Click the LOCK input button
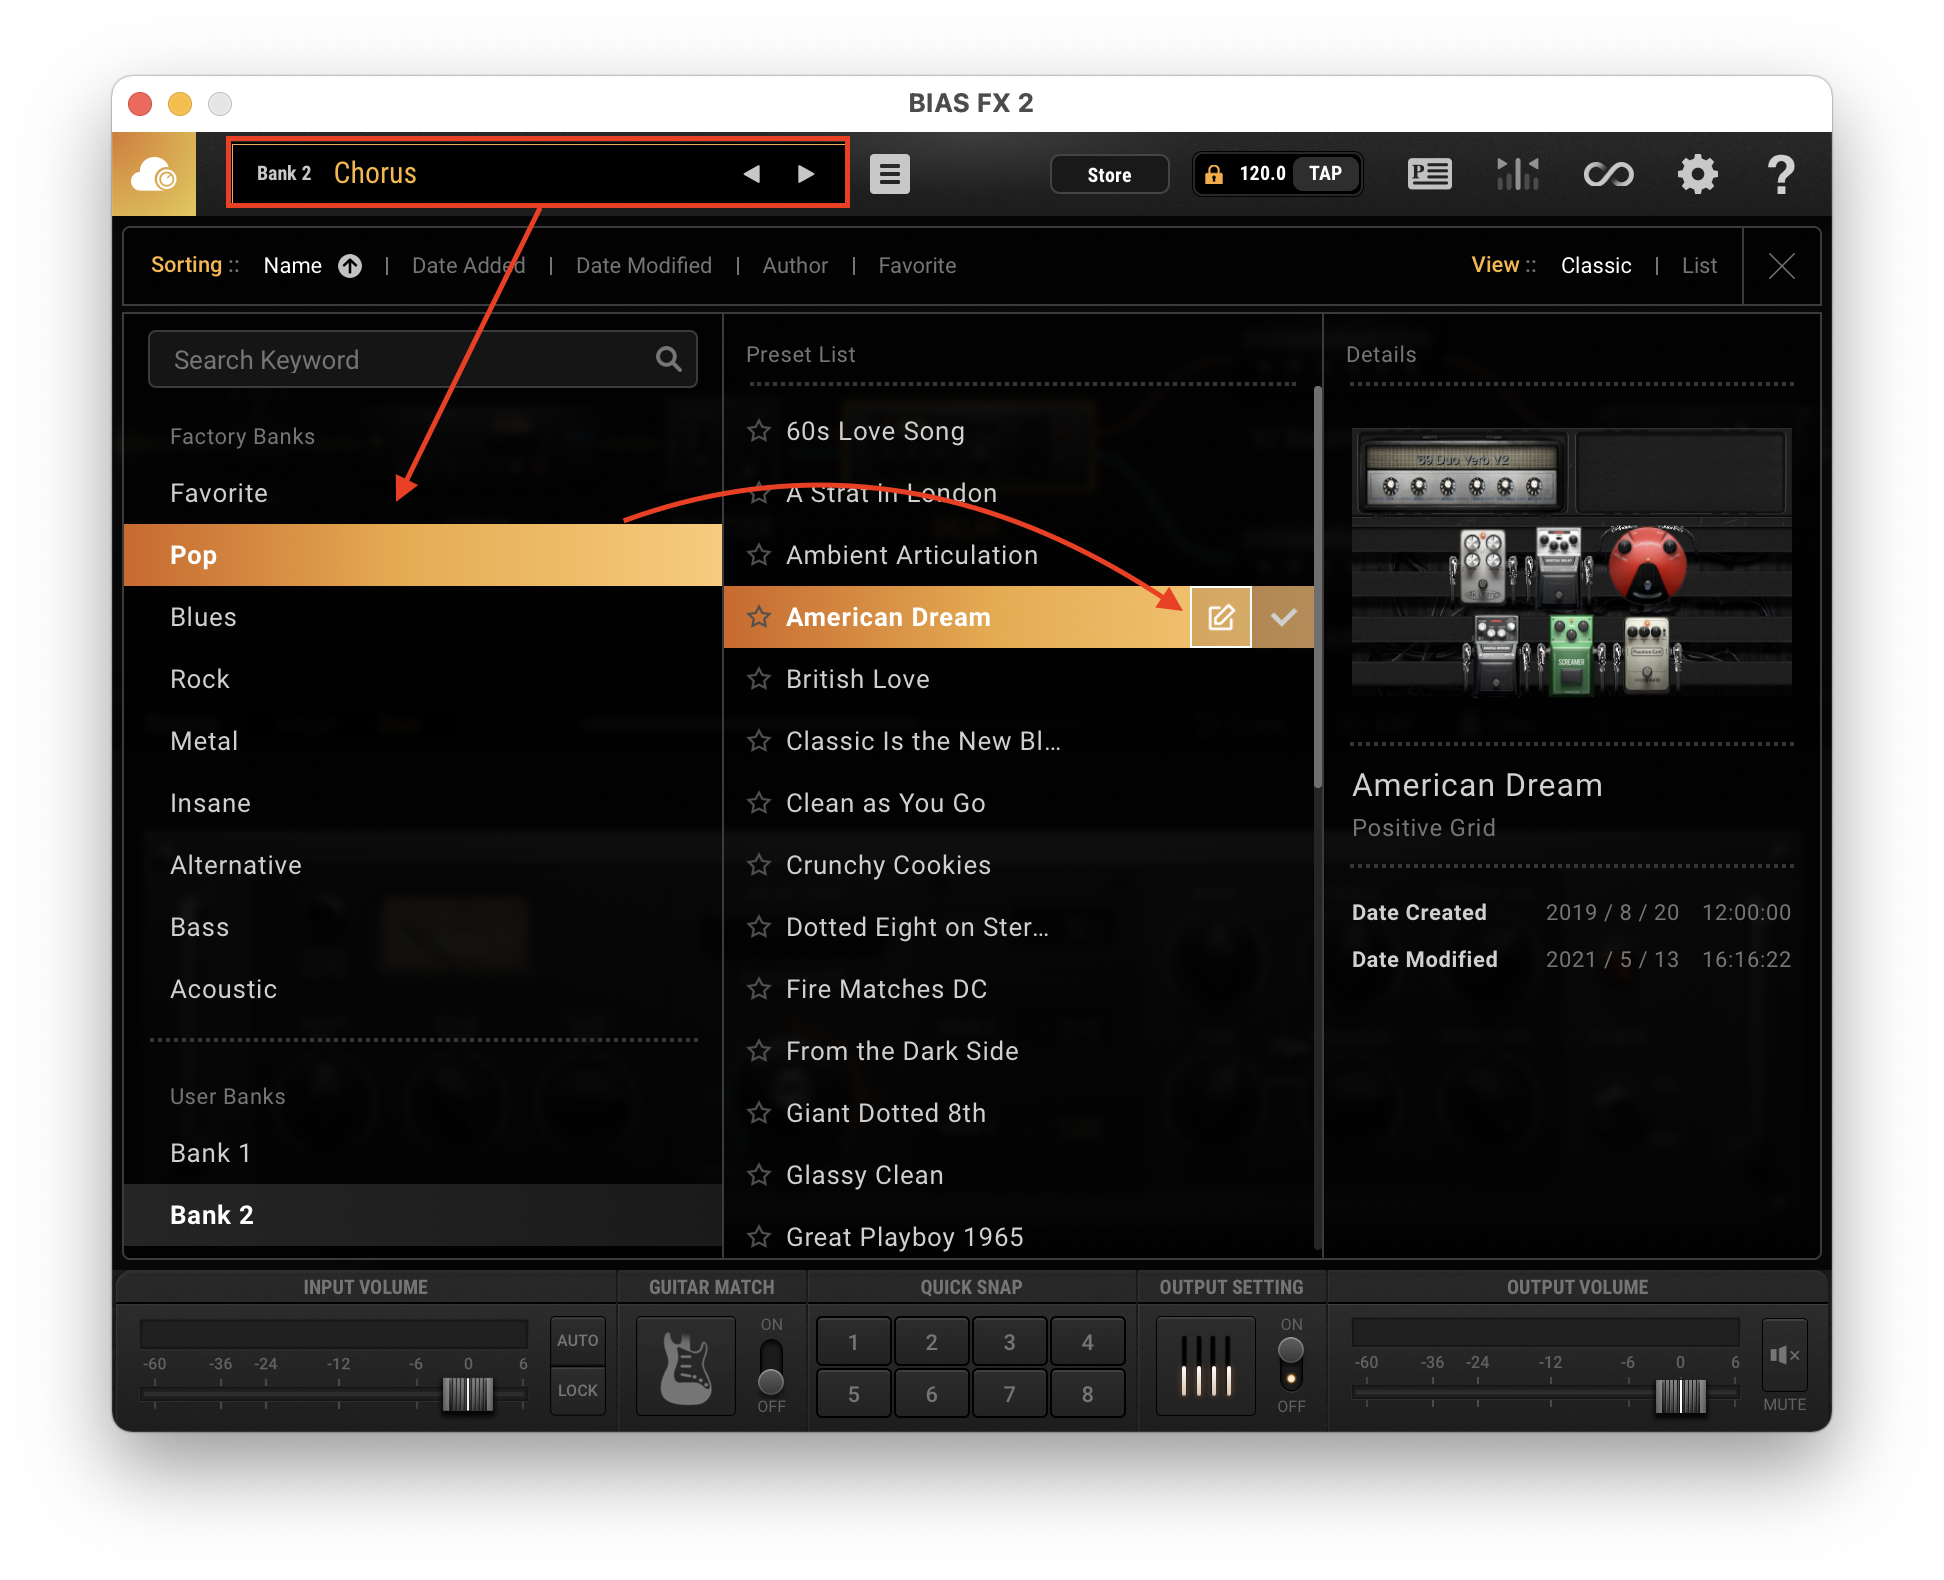 577,1391
